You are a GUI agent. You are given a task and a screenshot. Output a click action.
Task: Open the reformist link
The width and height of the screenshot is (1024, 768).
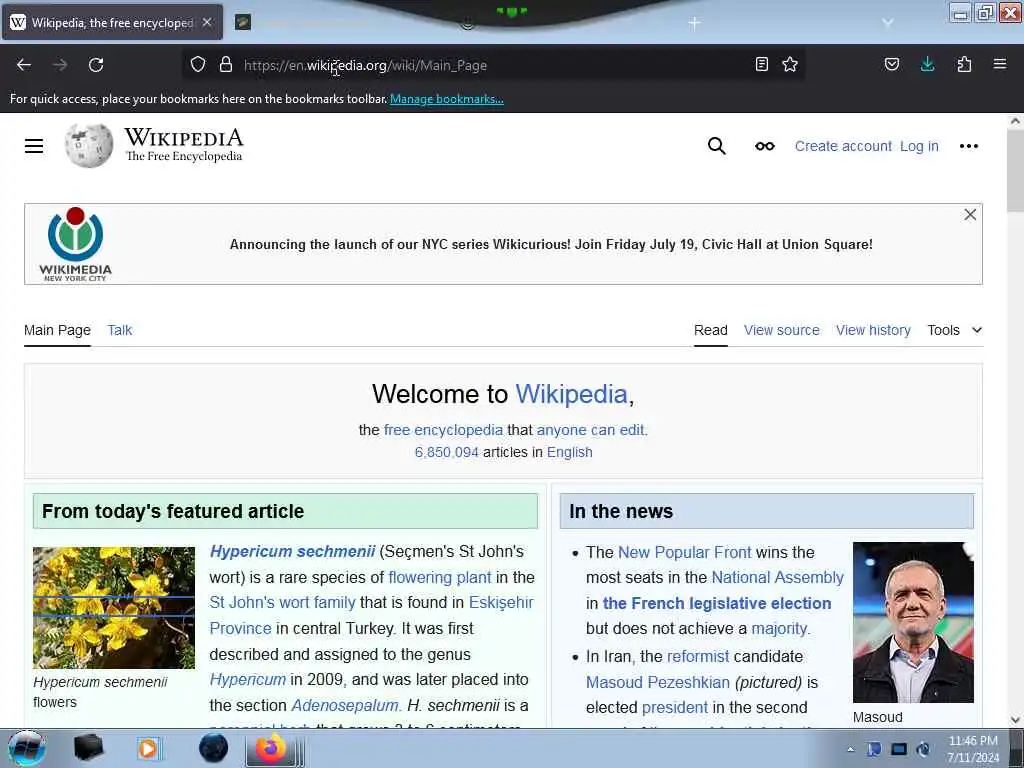pos(697,656)
